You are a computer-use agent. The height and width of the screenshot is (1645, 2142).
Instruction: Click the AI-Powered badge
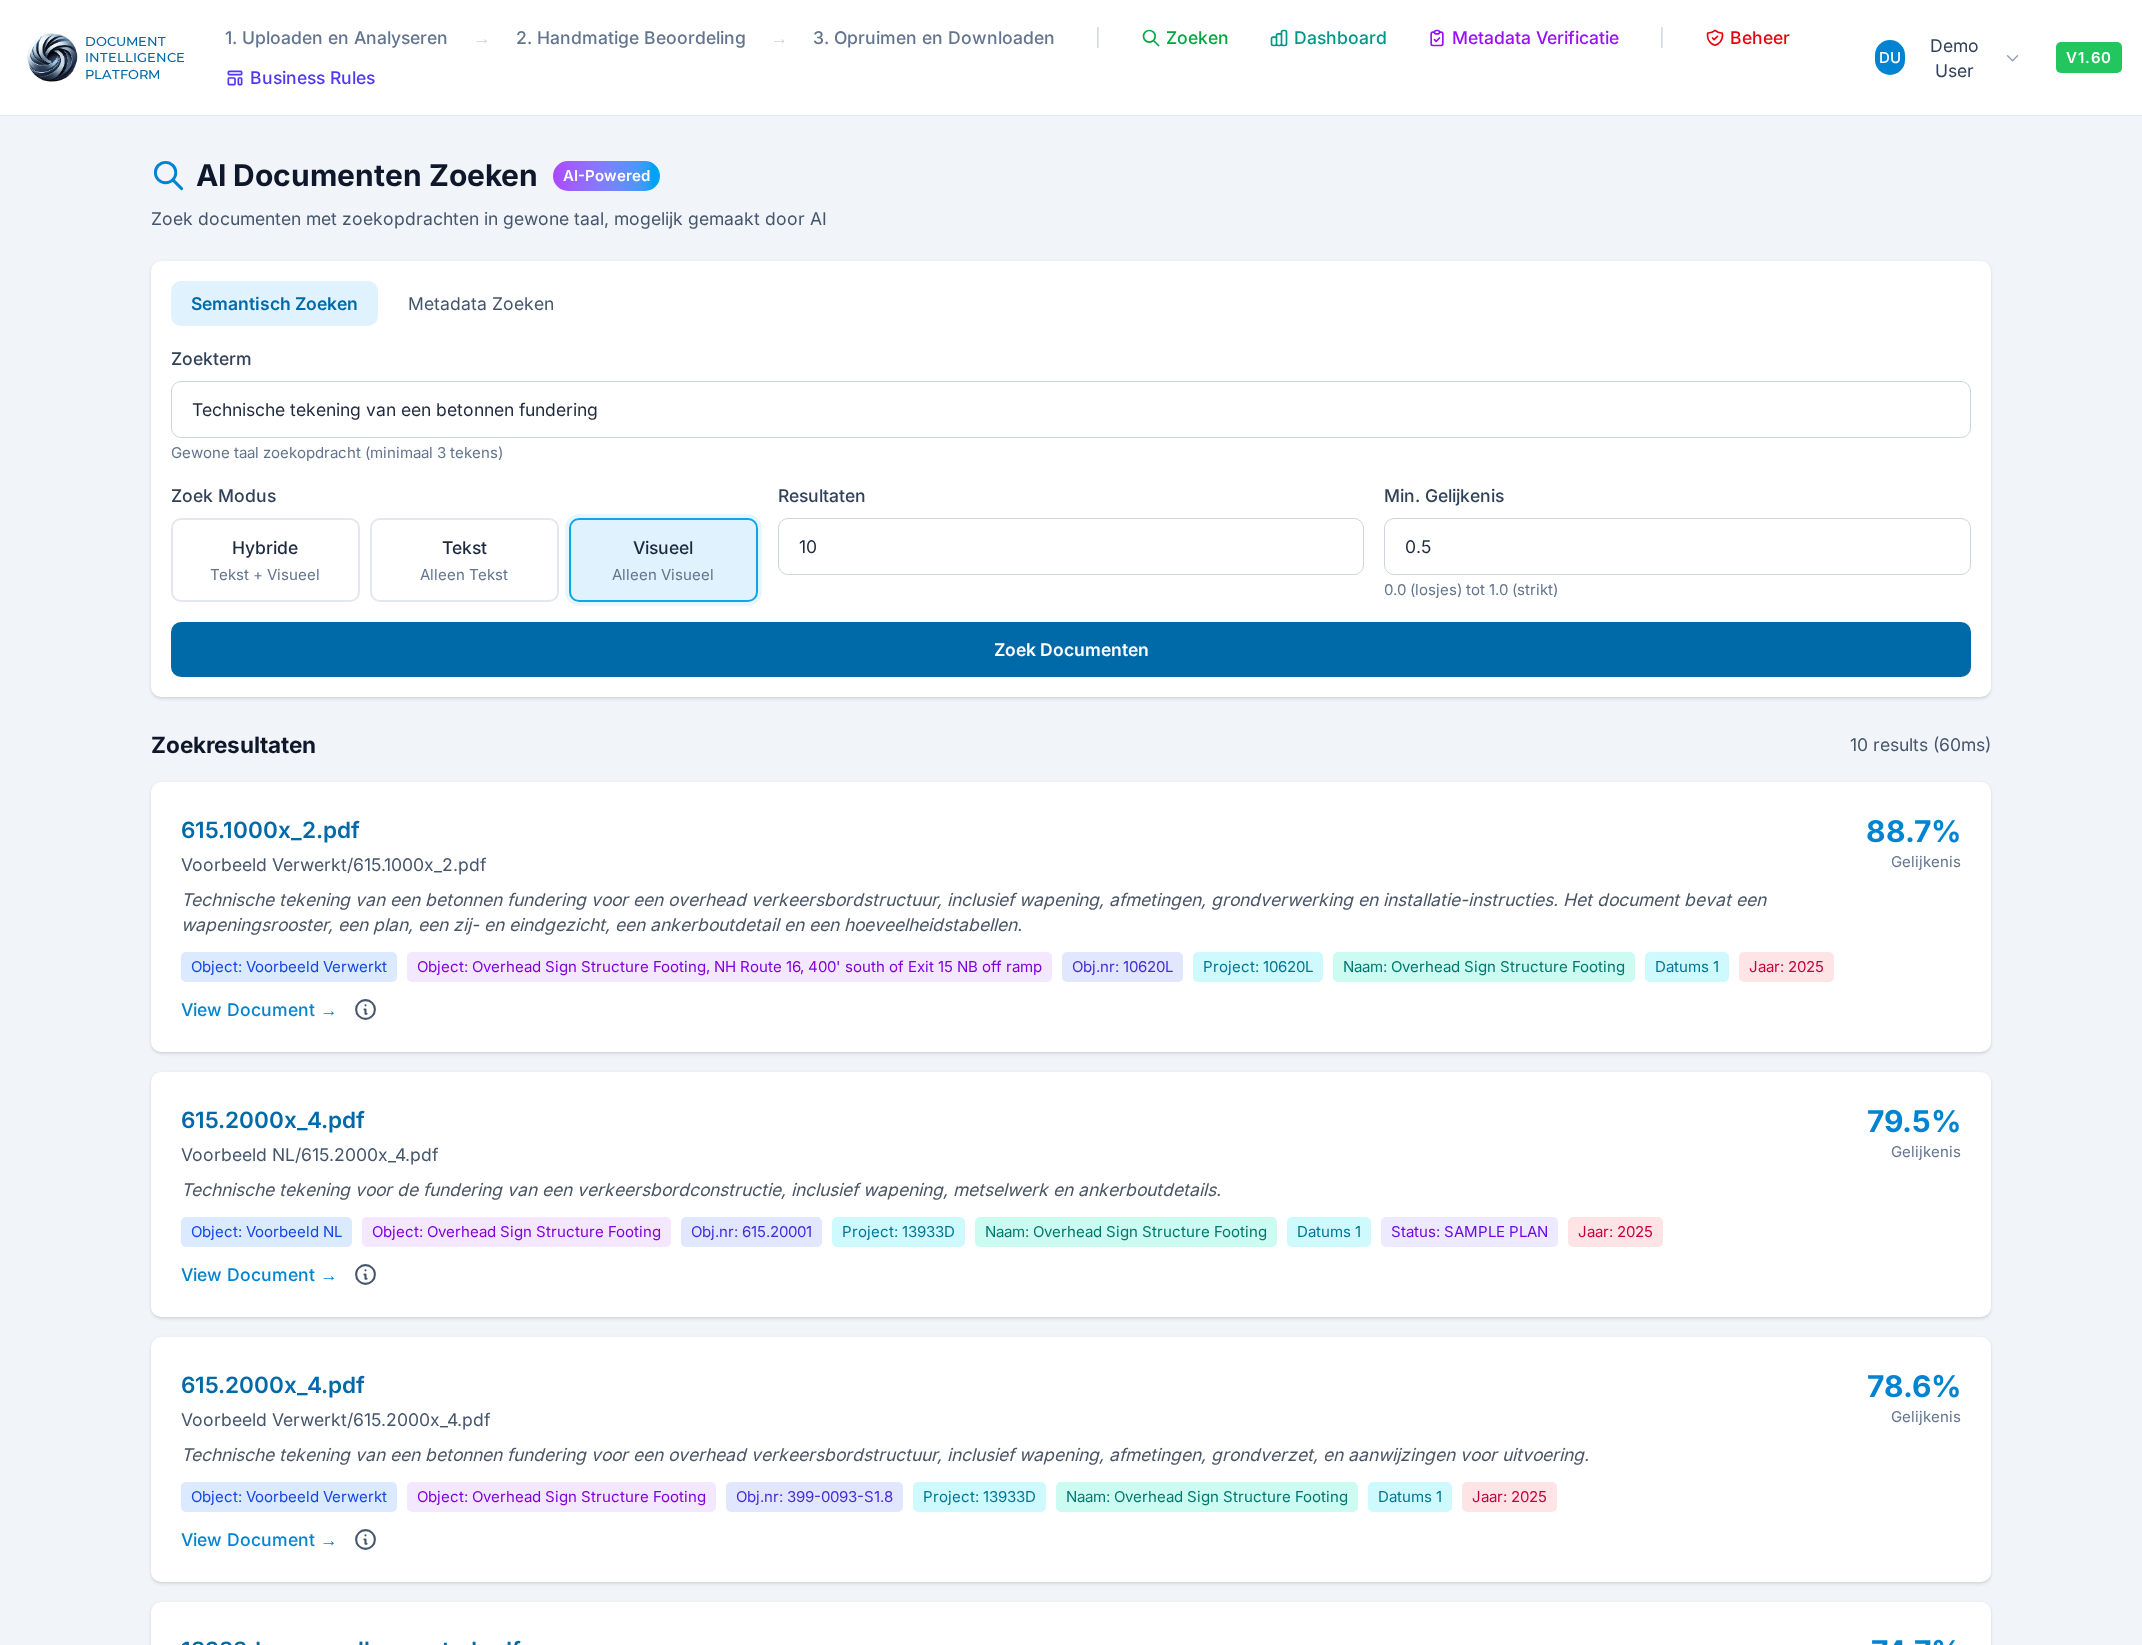click(606, 176)
